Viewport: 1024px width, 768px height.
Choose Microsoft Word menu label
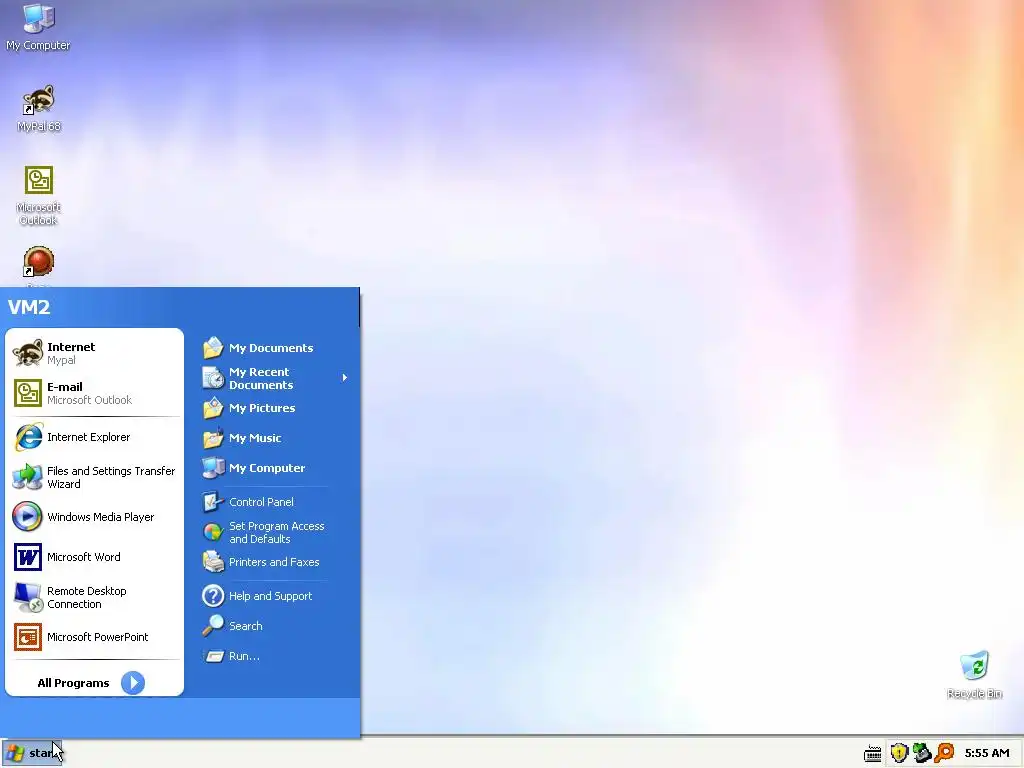[84, 557]
